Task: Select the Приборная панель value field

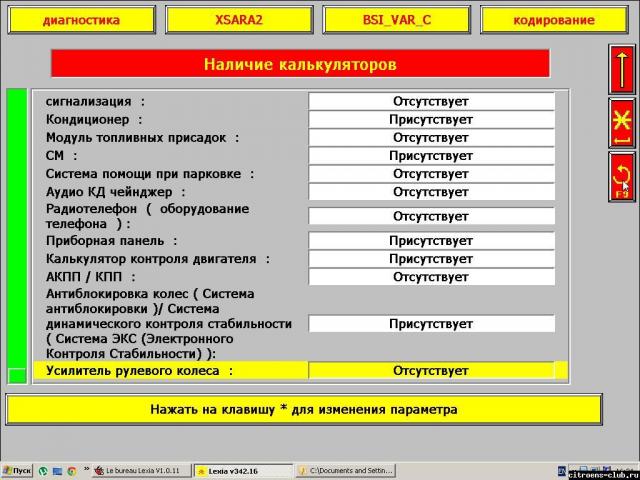Action: tap(431, 241)
